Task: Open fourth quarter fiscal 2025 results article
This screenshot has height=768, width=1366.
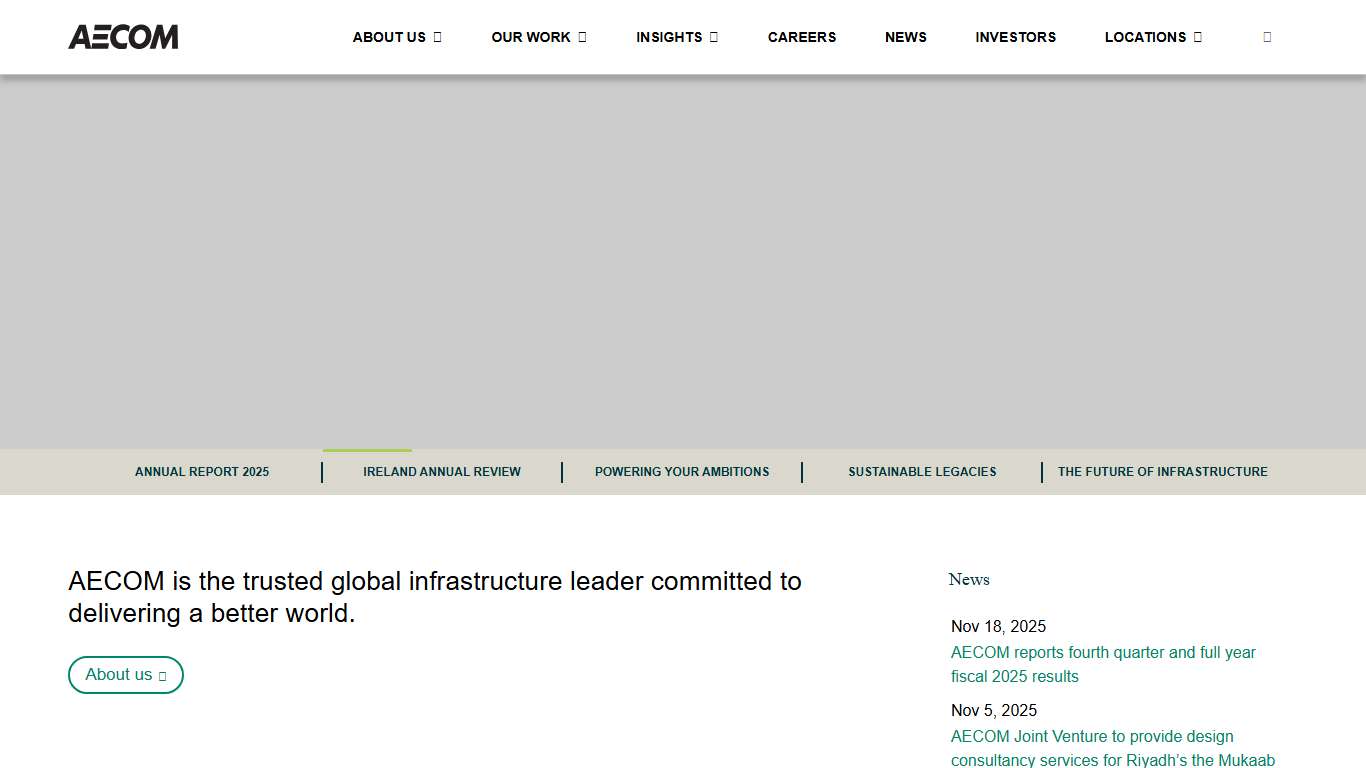Action: [x=1103, y=664]
